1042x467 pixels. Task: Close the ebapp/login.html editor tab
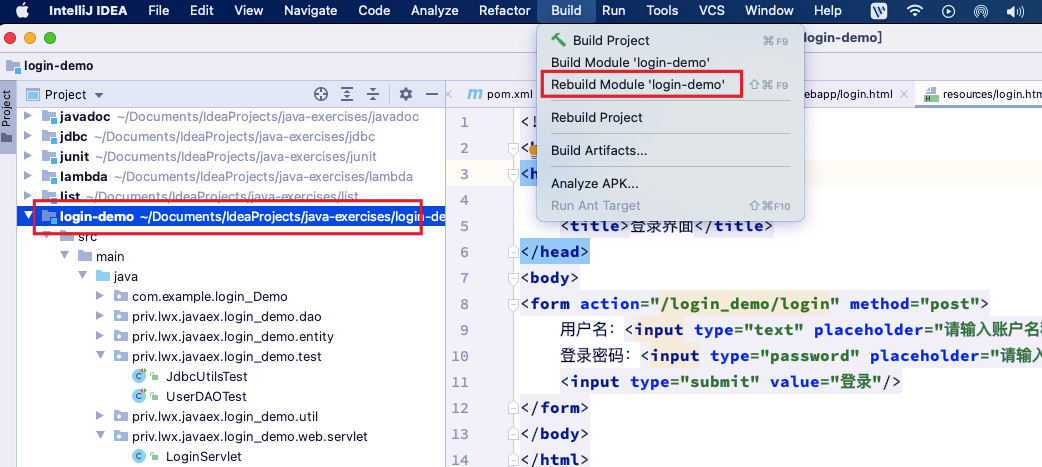click(903, 94)
